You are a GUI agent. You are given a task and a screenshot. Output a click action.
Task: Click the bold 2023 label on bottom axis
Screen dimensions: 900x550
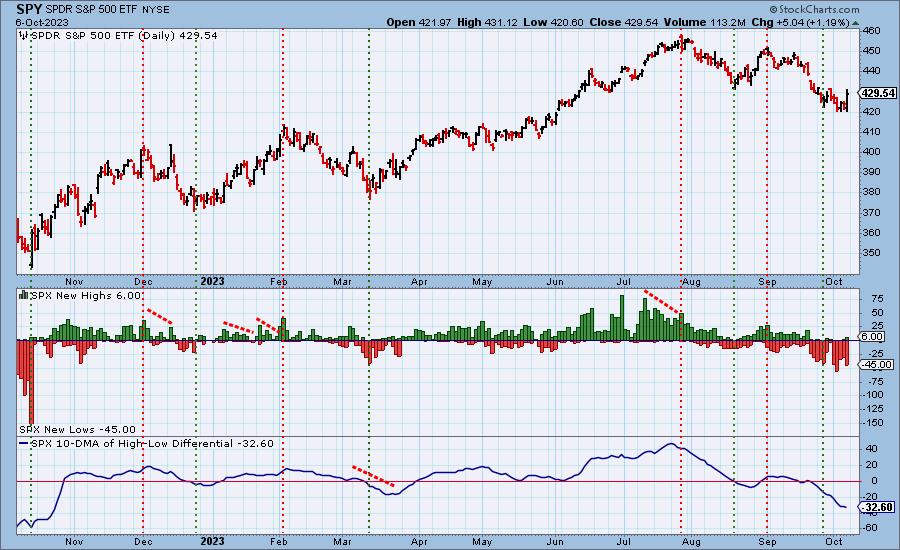click(212, 541)
